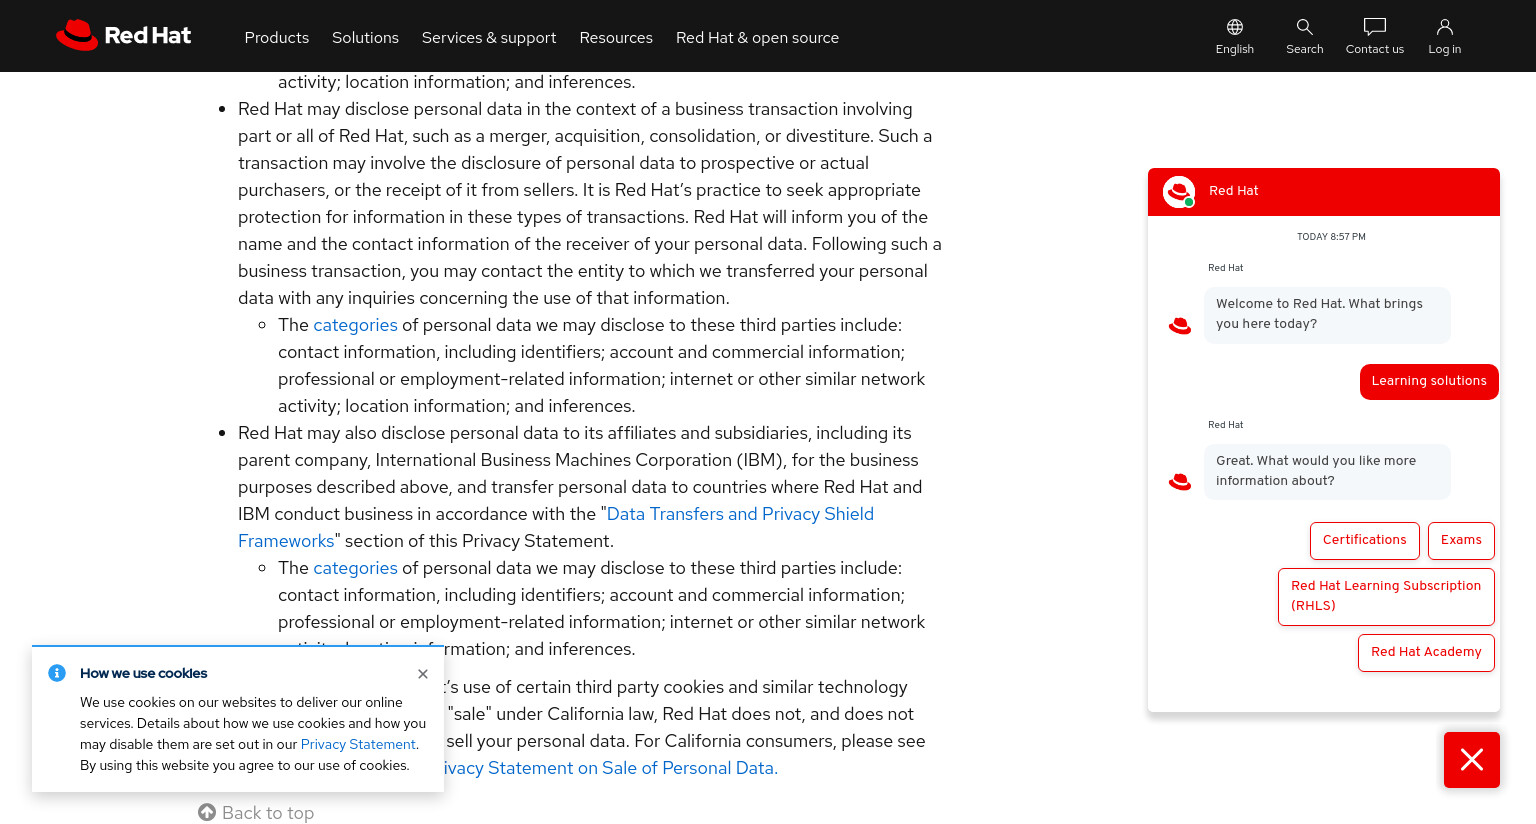Image resolution: width=1536 pixels, height=824 pixels.
Task: Select Red Hat Learning Subscription (RHLS) option
Action: click(x=1386, y=596)
